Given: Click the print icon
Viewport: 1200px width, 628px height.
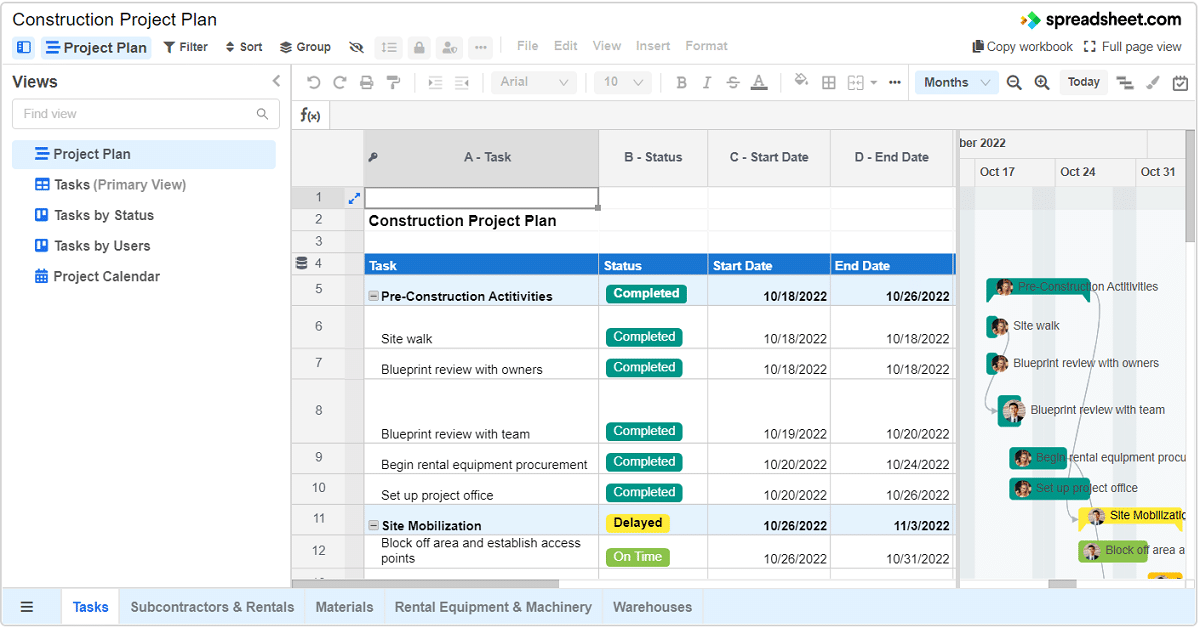Looking at the screenshot, I should click(x=367, y=82).
